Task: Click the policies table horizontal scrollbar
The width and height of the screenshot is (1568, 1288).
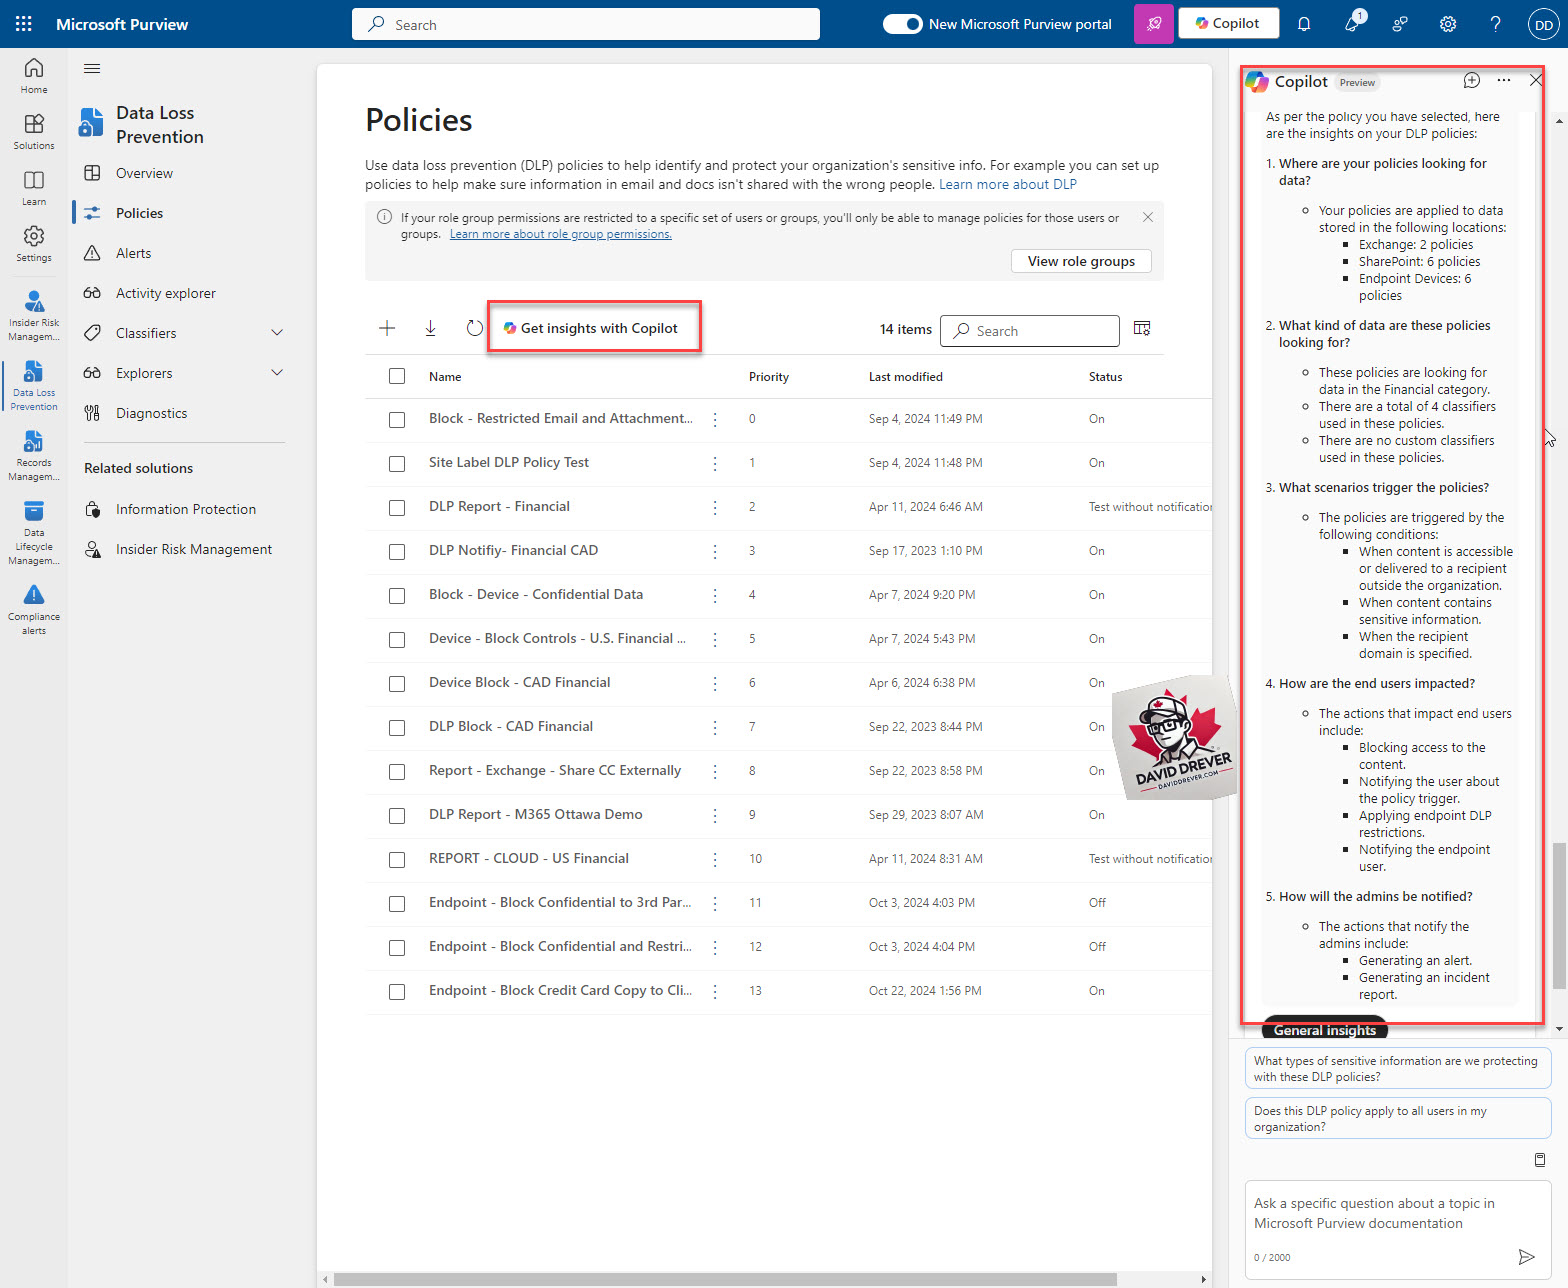Action: [725, 1279]
